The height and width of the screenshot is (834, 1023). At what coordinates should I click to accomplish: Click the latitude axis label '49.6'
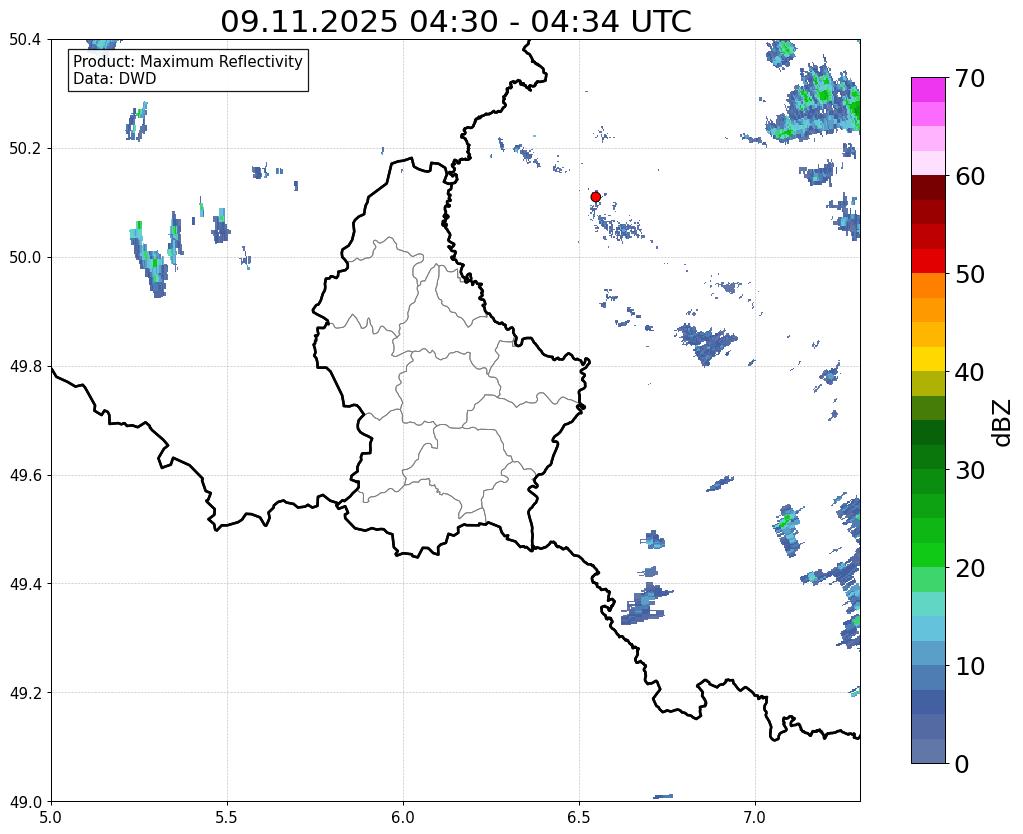tap(25, 476)
